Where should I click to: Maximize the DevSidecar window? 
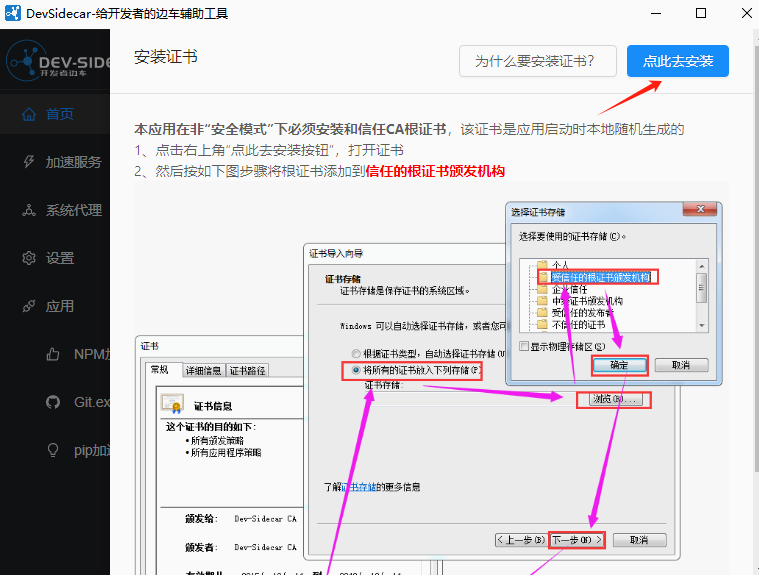tap(701, 14)
